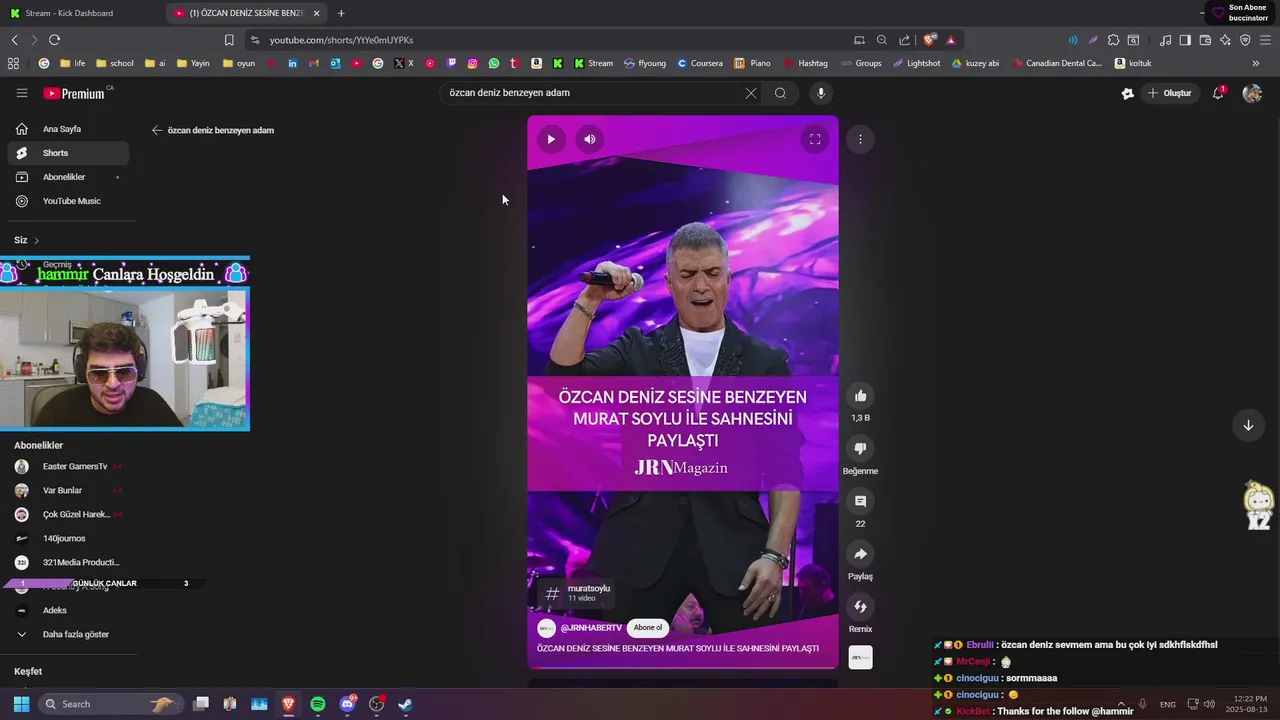This screenshot has width=1280, height=720.
Task: Open the YouTube hamburger guide menu
Action: click(x=22, y=93)
